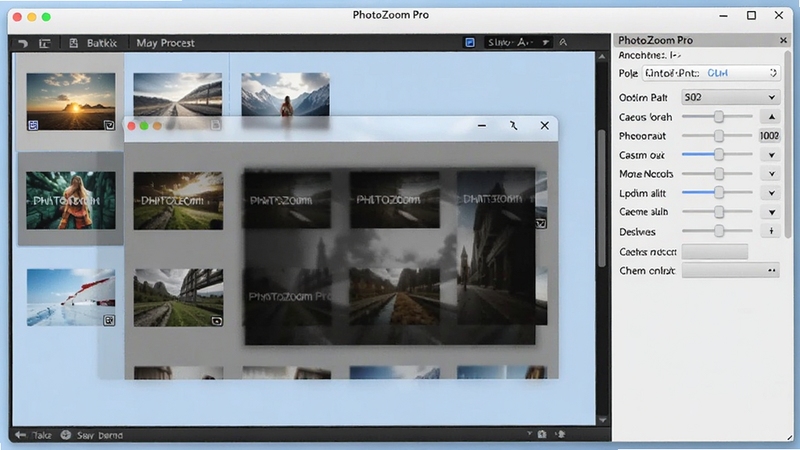Click Take in the bottom status bar
The height and width of the screenshot is (450, 800).
click(x=42, y=435)
